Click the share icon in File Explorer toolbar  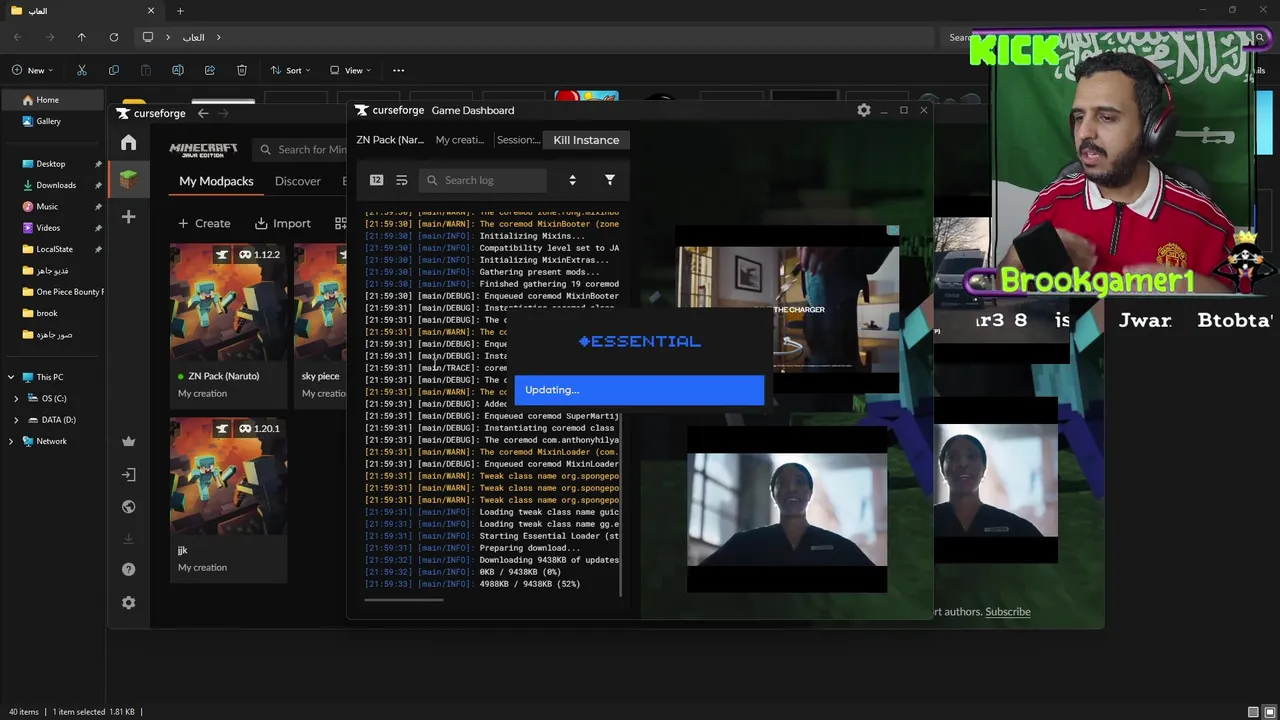[210, 70]
